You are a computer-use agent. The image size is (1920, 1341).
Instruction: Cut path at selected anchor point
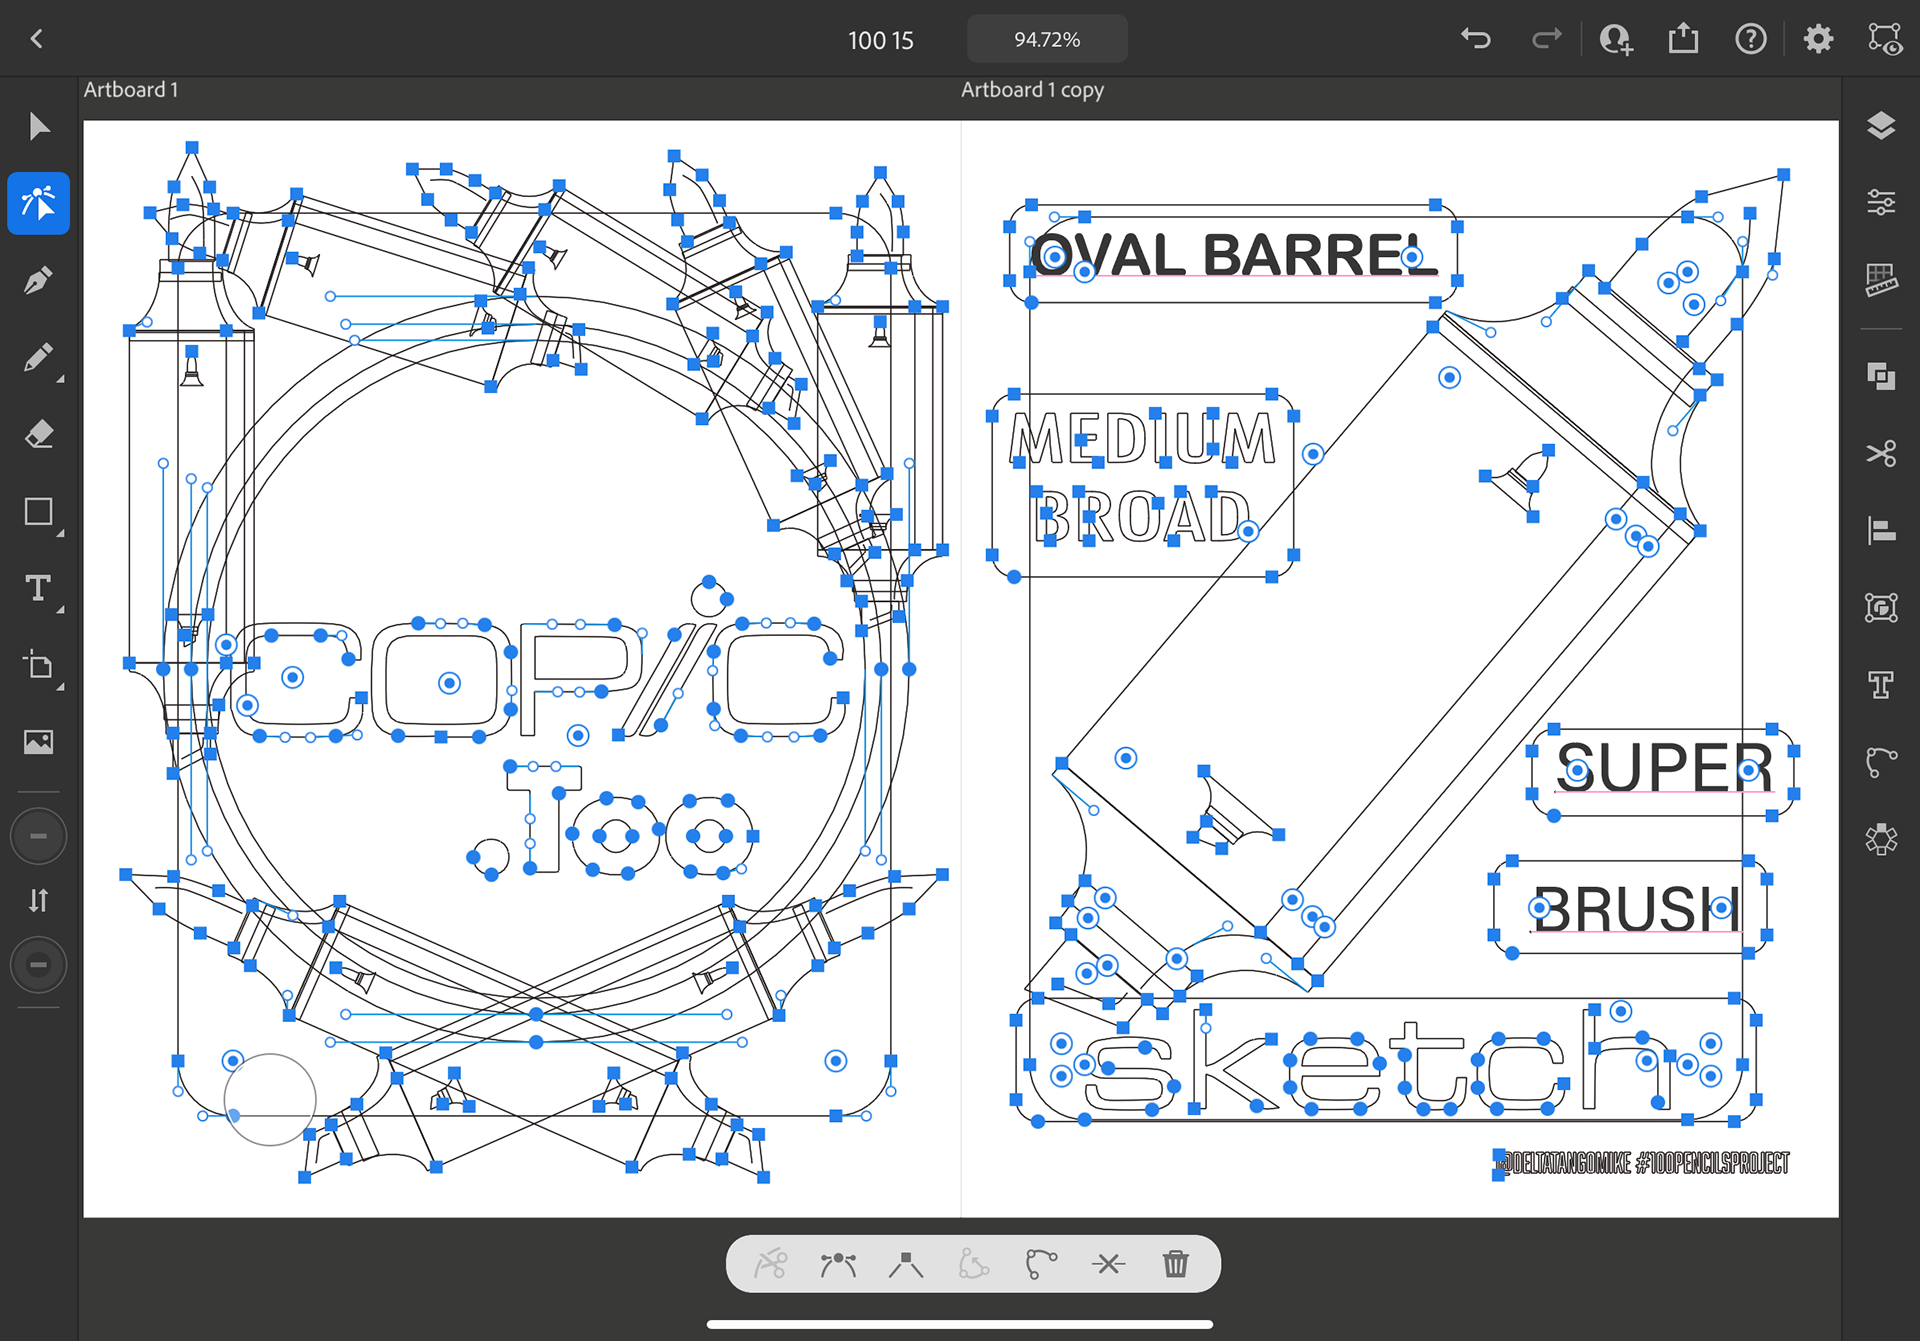770,1264
